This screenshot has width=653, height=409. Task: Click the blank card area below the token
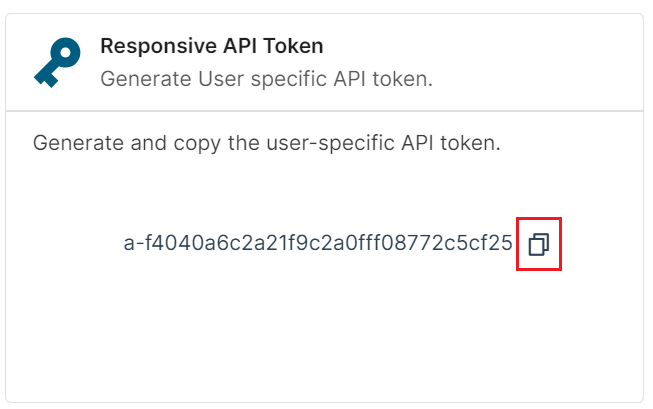[325, 337]
